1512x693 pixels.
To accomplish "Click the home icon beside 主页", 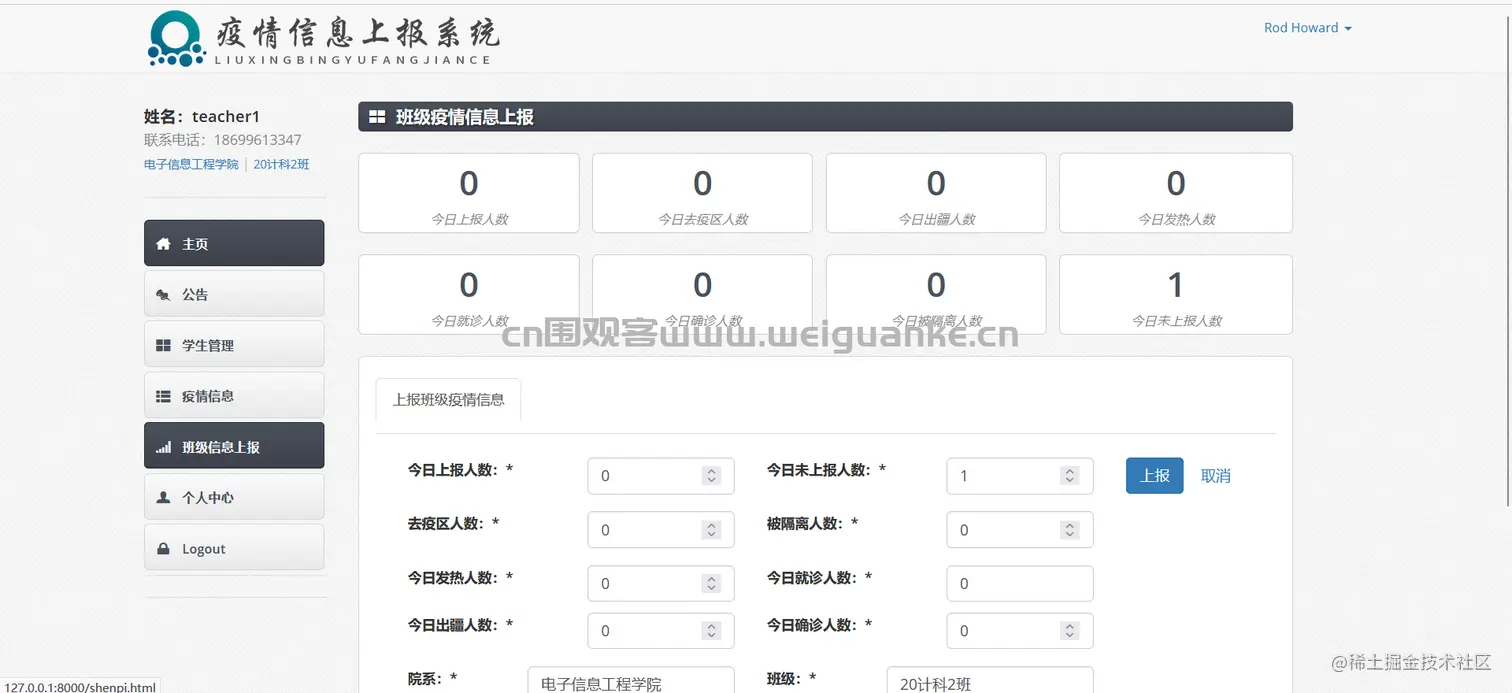I will coord(163,244).
